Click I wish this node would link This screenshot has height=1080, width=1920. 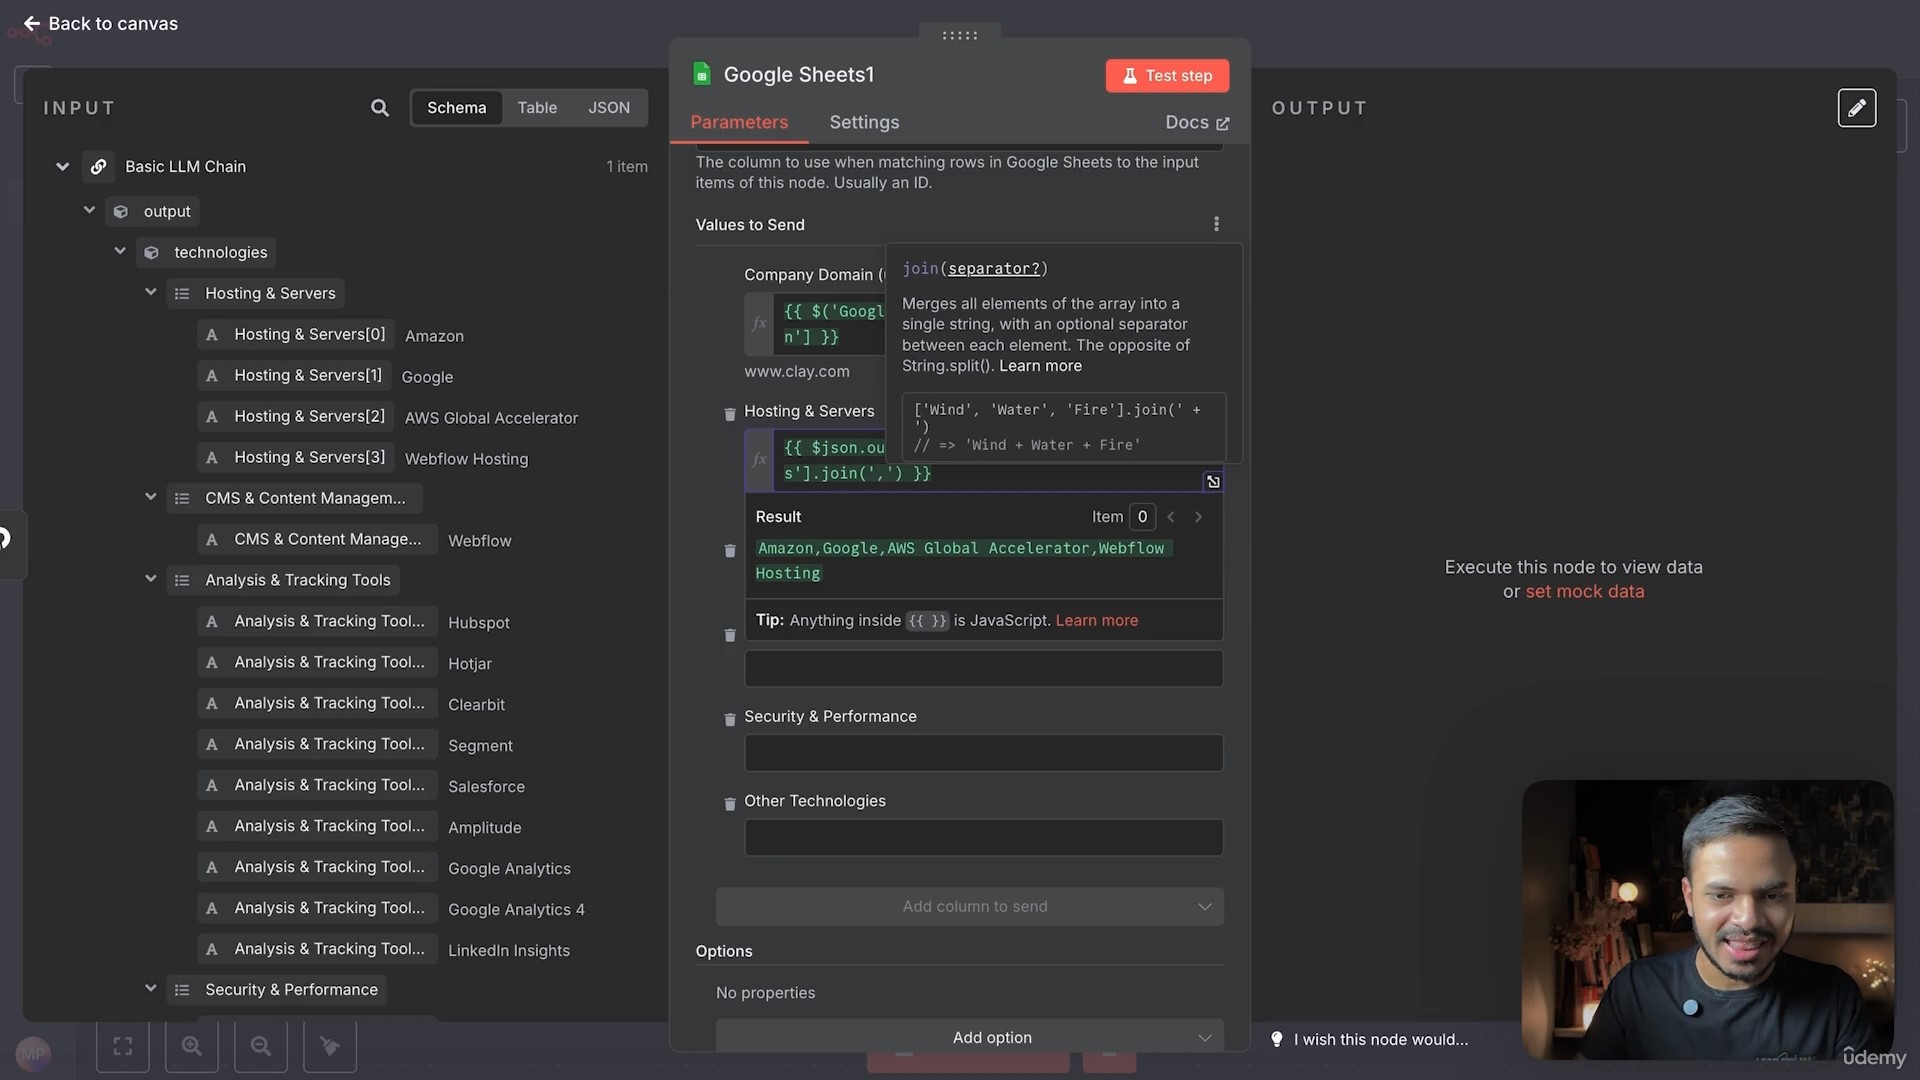(1380, 1040)
